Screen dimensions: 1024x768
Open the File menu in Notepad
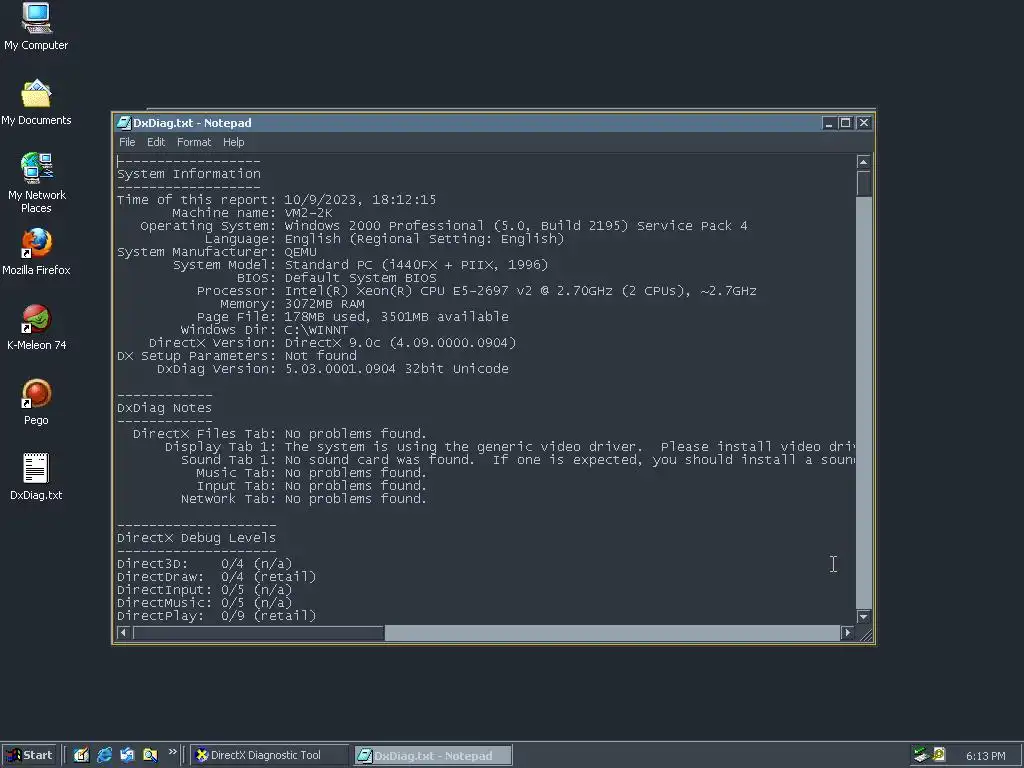[127, 142]
